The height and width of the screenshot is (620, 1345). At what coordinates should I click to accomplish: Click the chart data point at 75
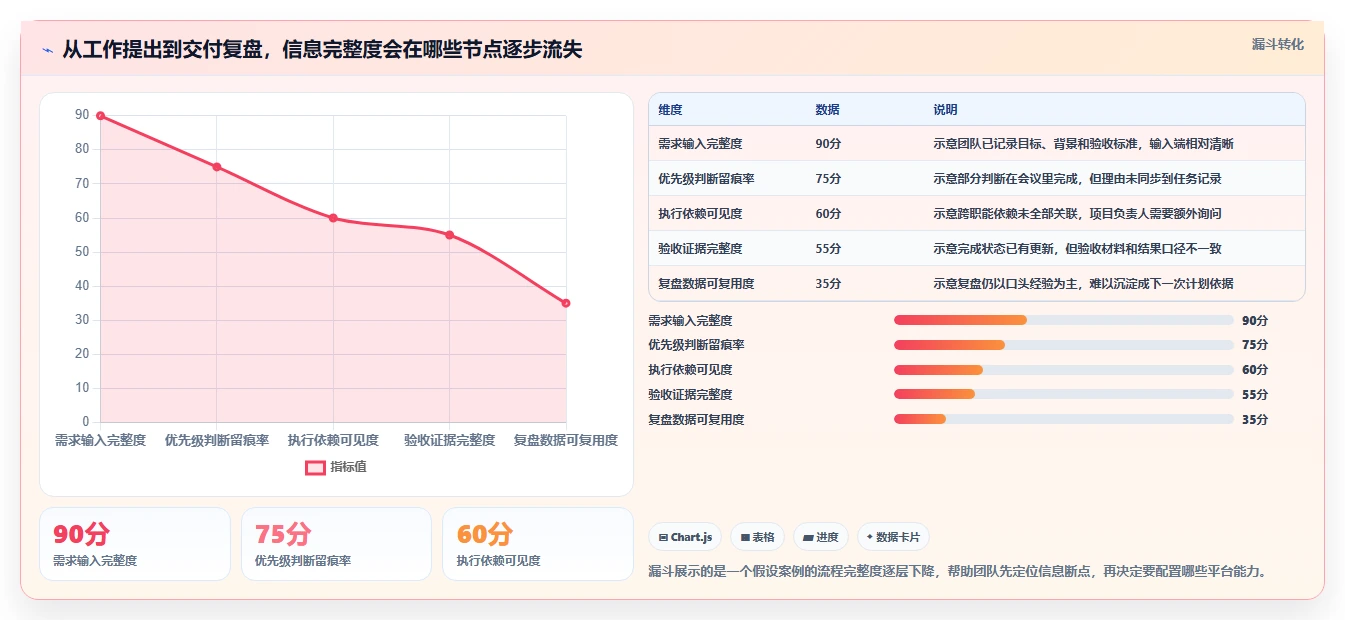[x=216, y=167]
